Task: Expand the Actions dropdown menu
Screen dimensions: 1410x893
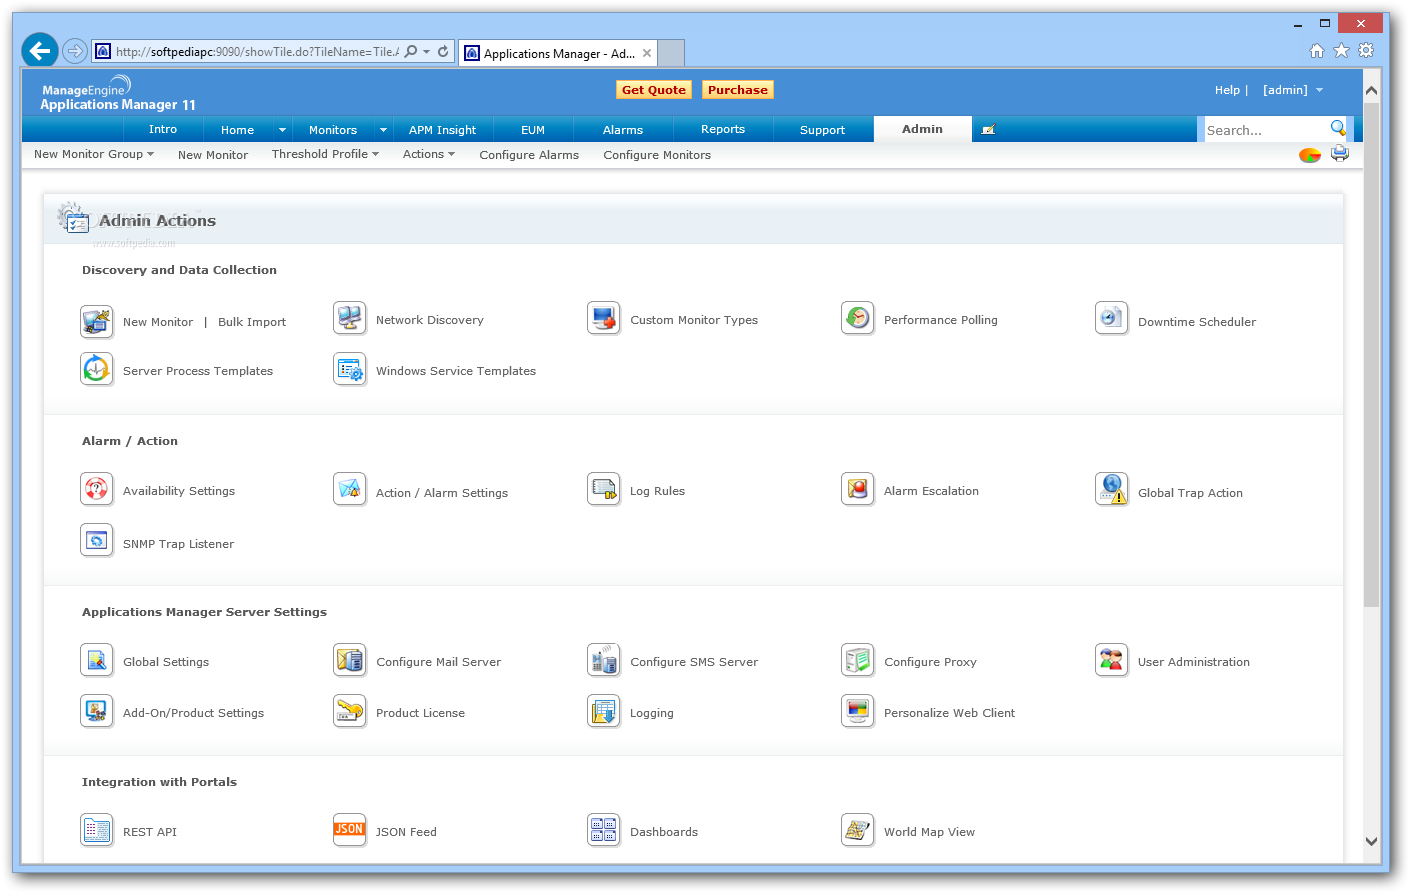Action: [x=452, y=154]
